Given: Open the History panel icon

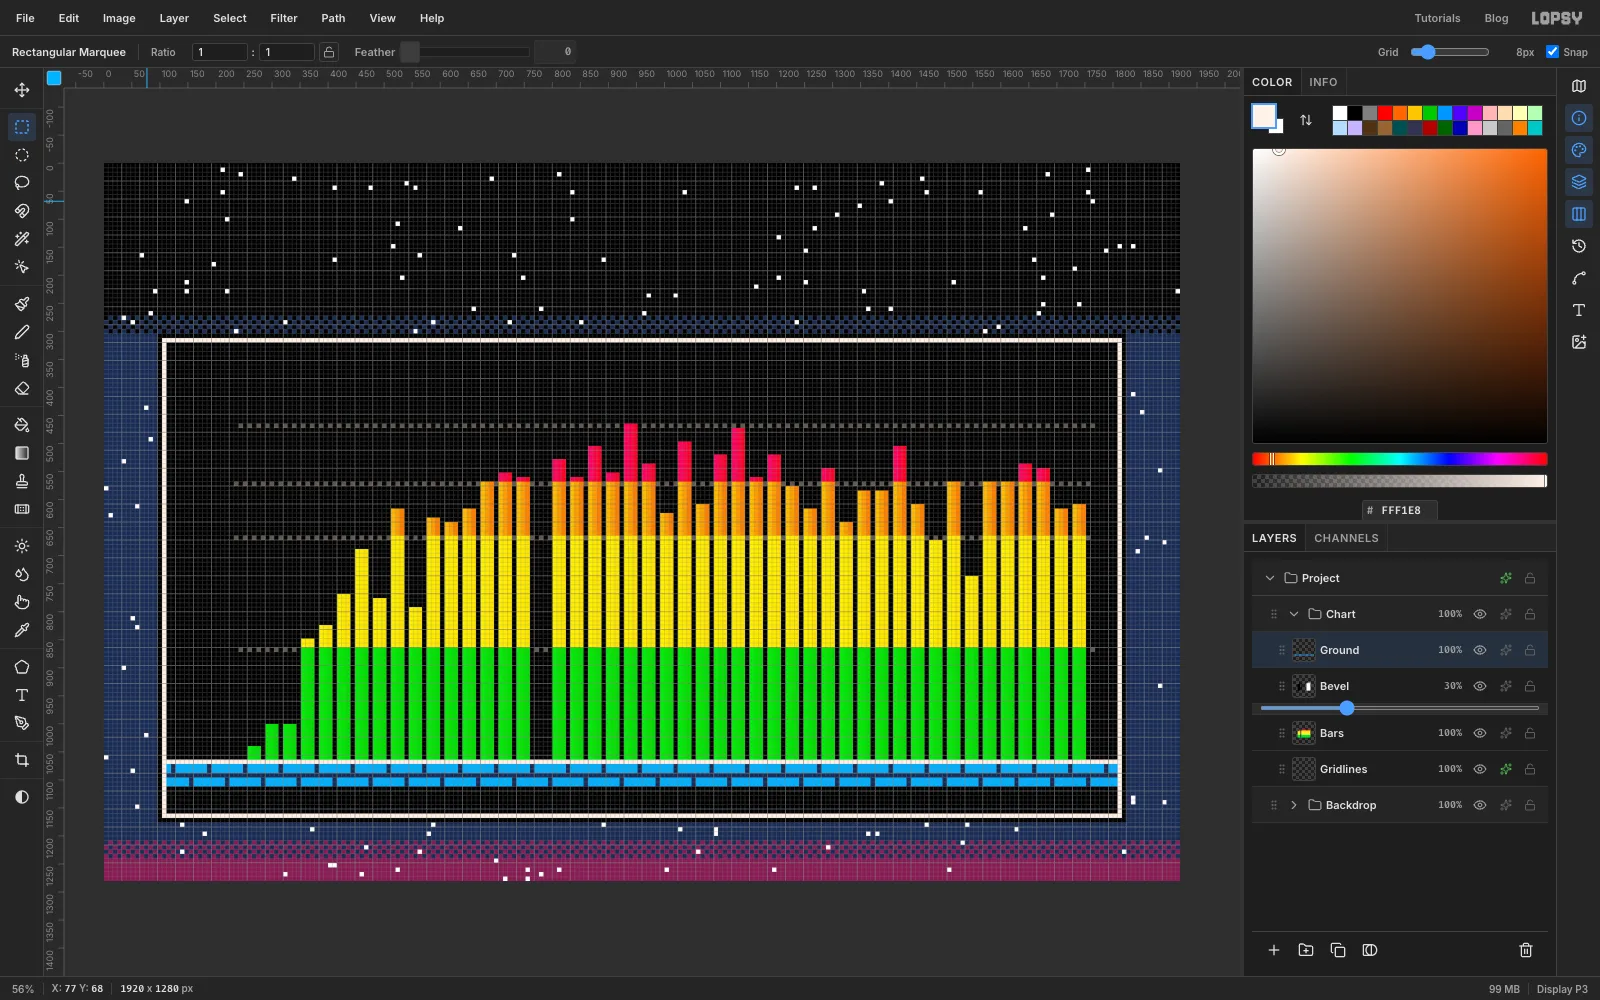Looking at the screenshot, I should click(x=1579, y=246).
